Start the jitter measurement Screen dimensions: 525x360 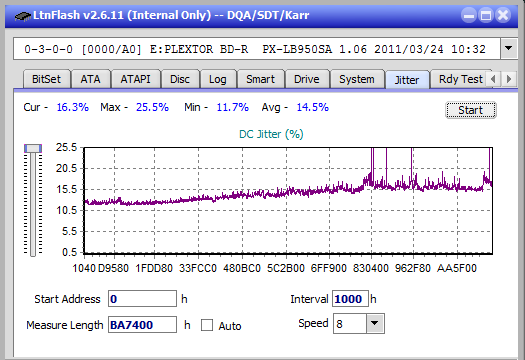pos(470,110)
